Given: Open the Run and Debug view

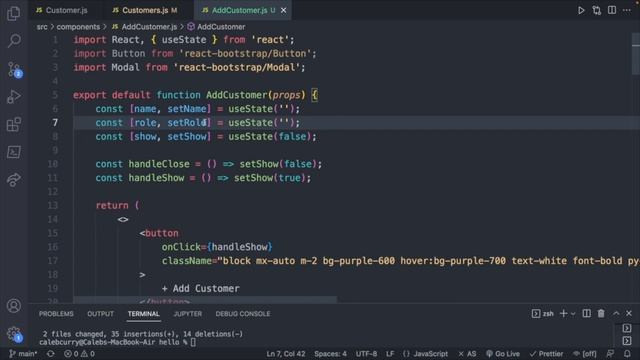Looking at the screenshot, I should (x=13, y=97).
